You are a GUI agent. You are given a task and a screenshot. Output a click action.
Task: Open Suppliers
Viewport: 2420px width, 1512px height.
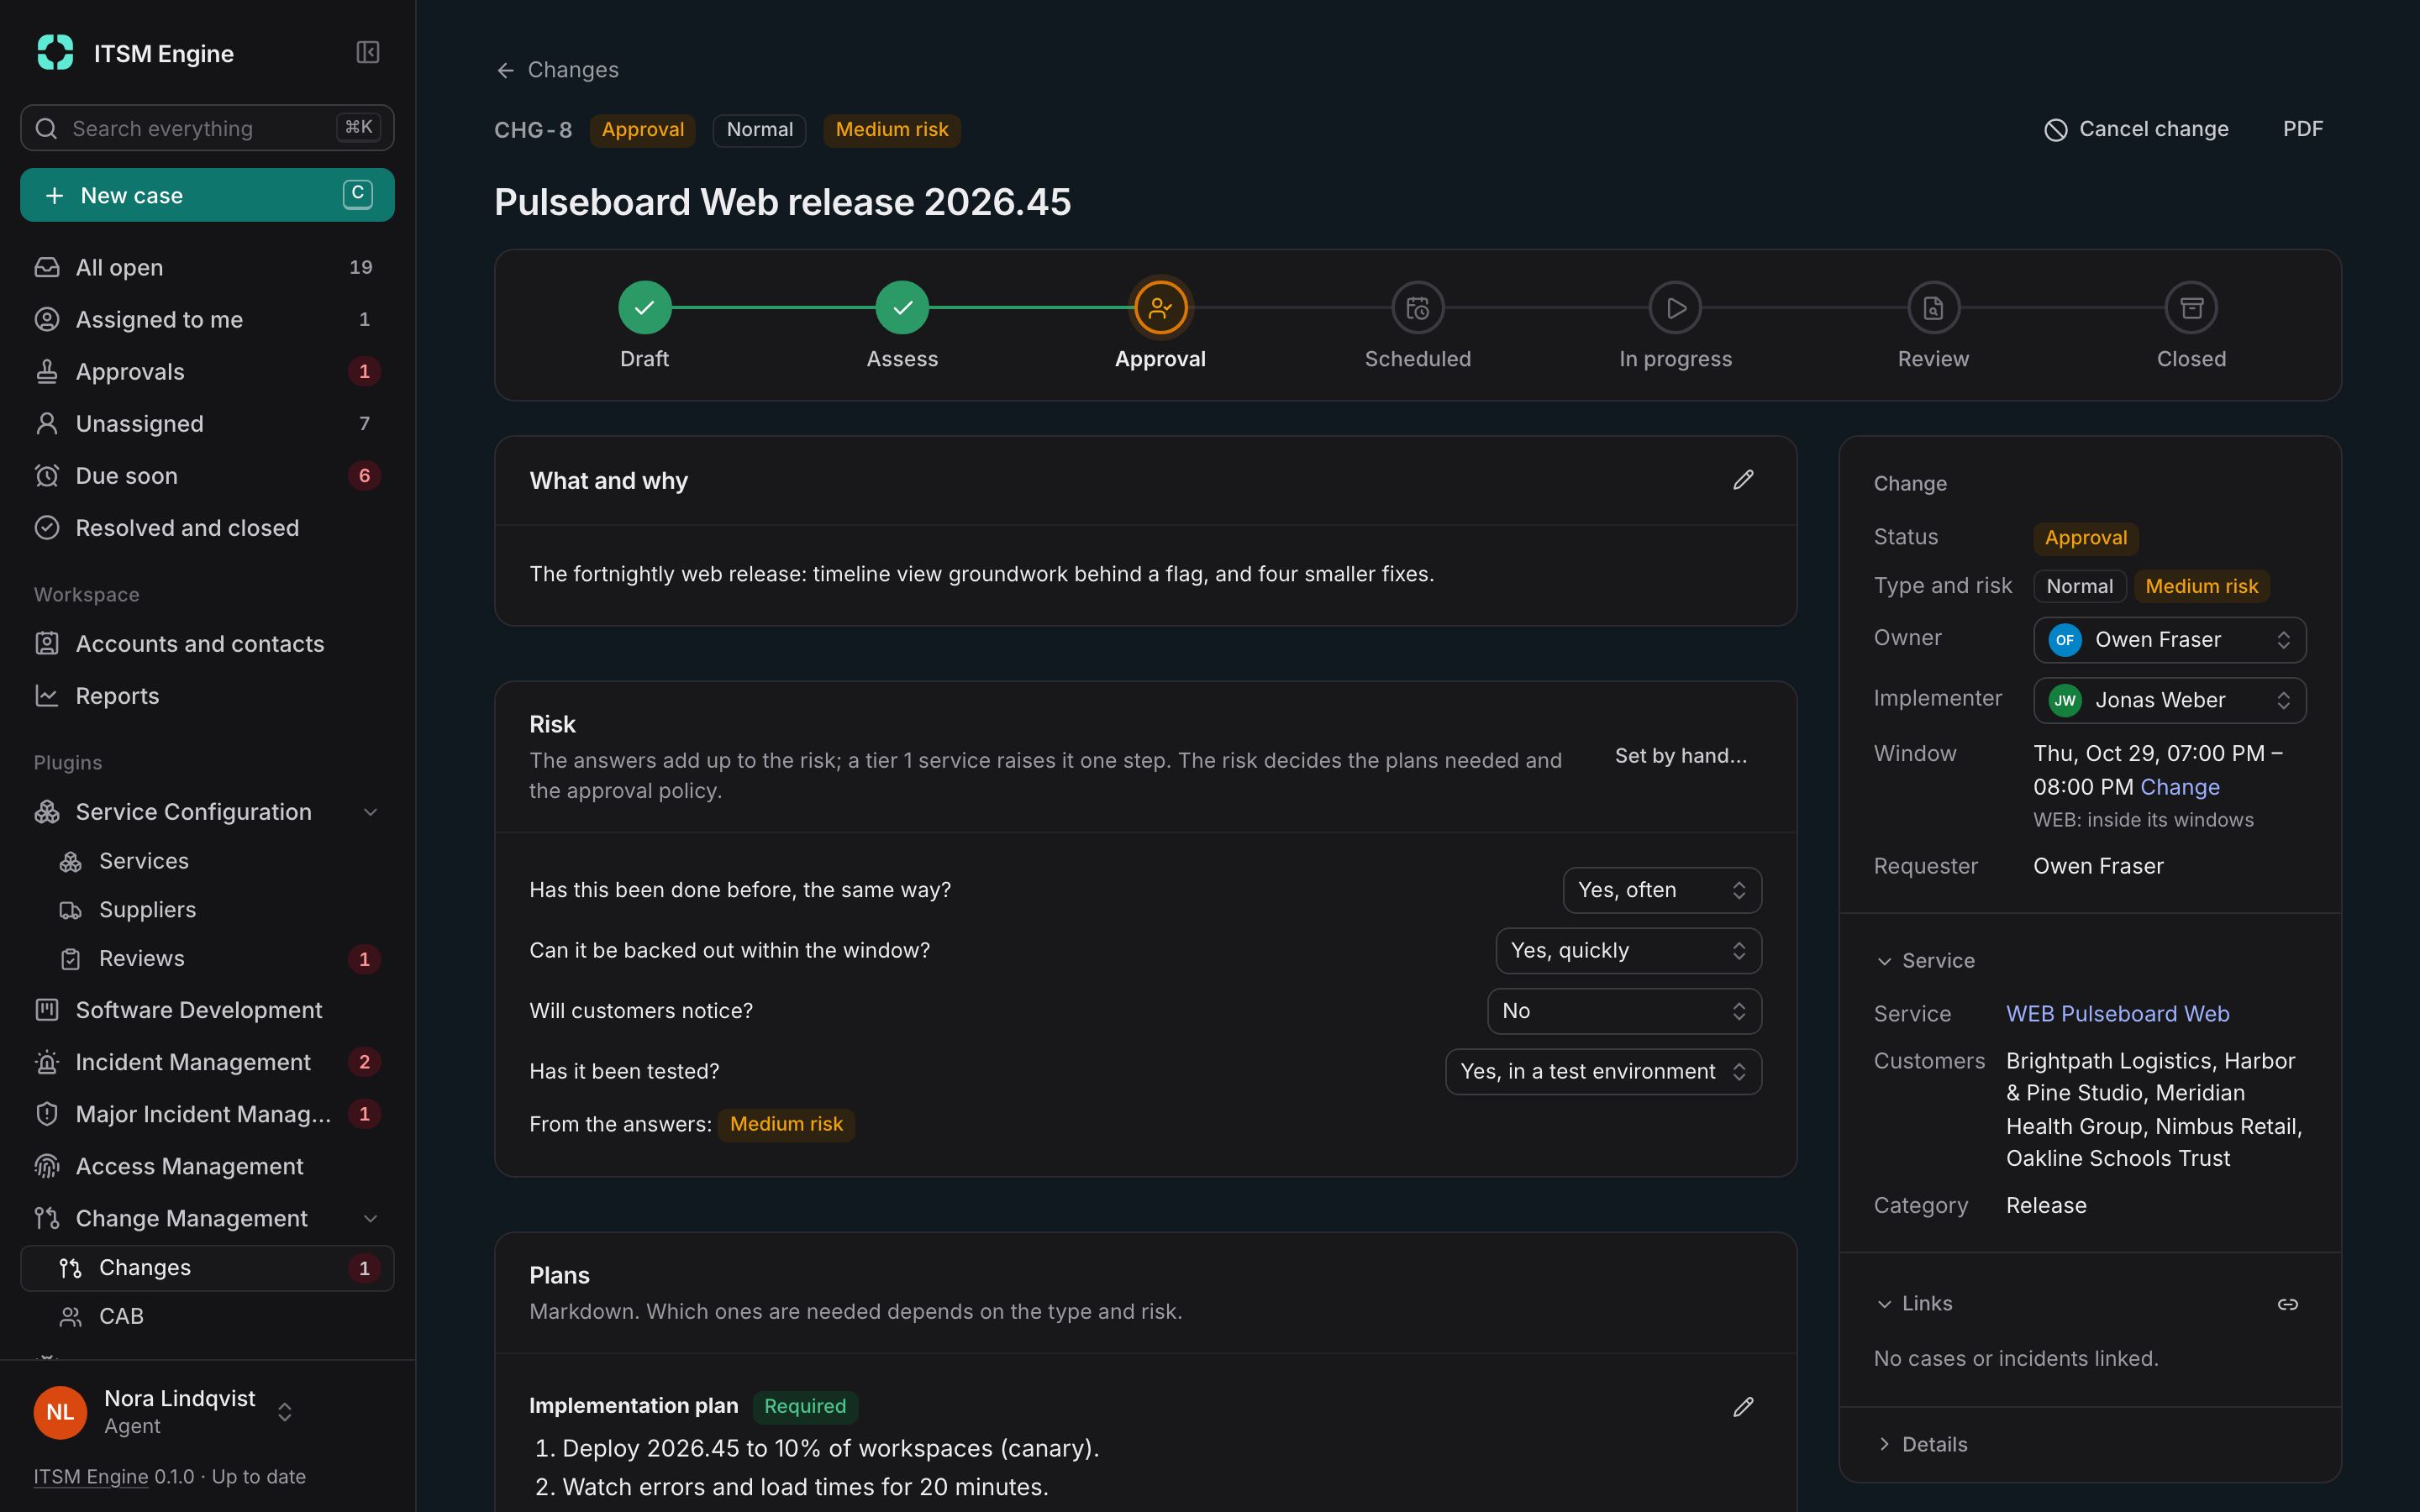(207, 910)
